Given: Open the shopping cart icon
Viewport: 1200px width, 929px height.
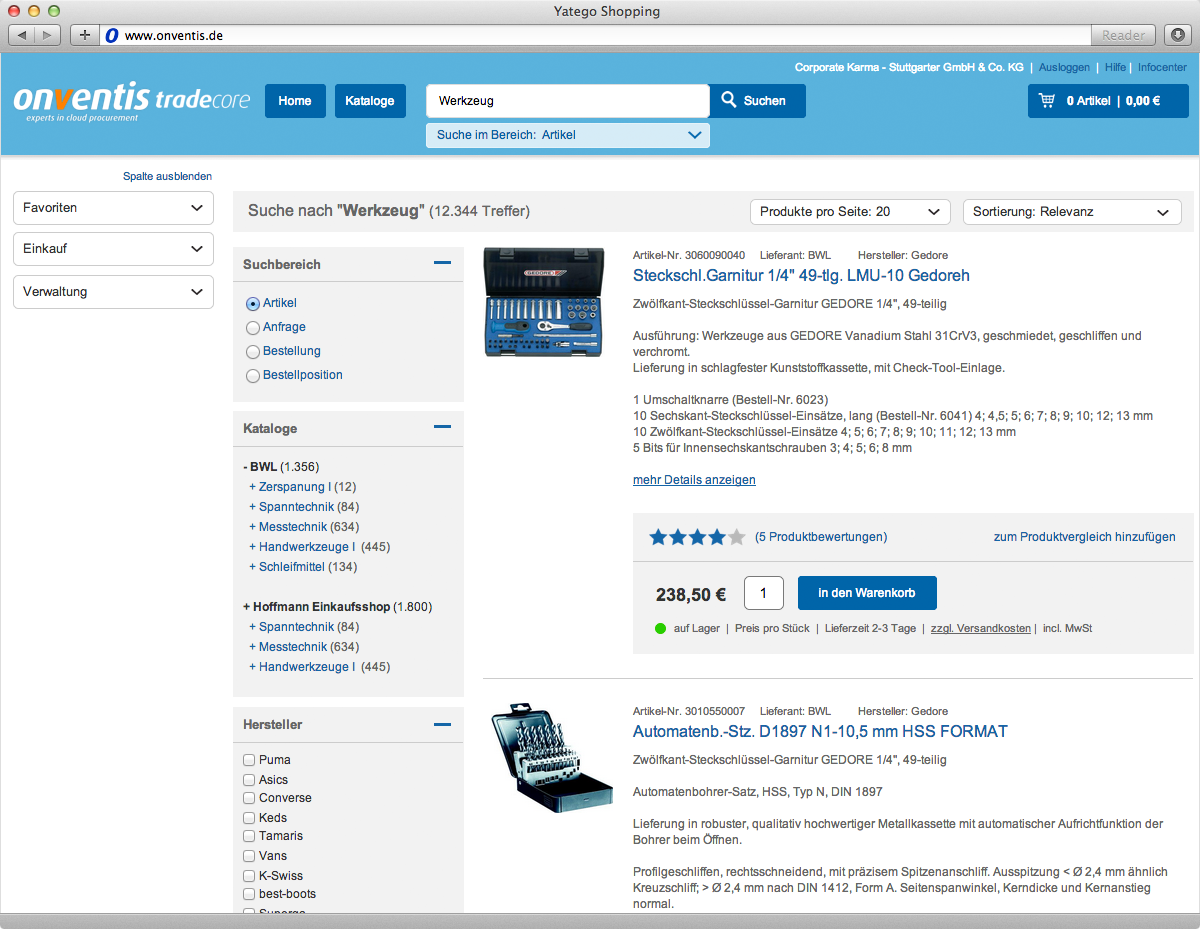Looking at the screenshot, I should click(x=1047, y=101).
